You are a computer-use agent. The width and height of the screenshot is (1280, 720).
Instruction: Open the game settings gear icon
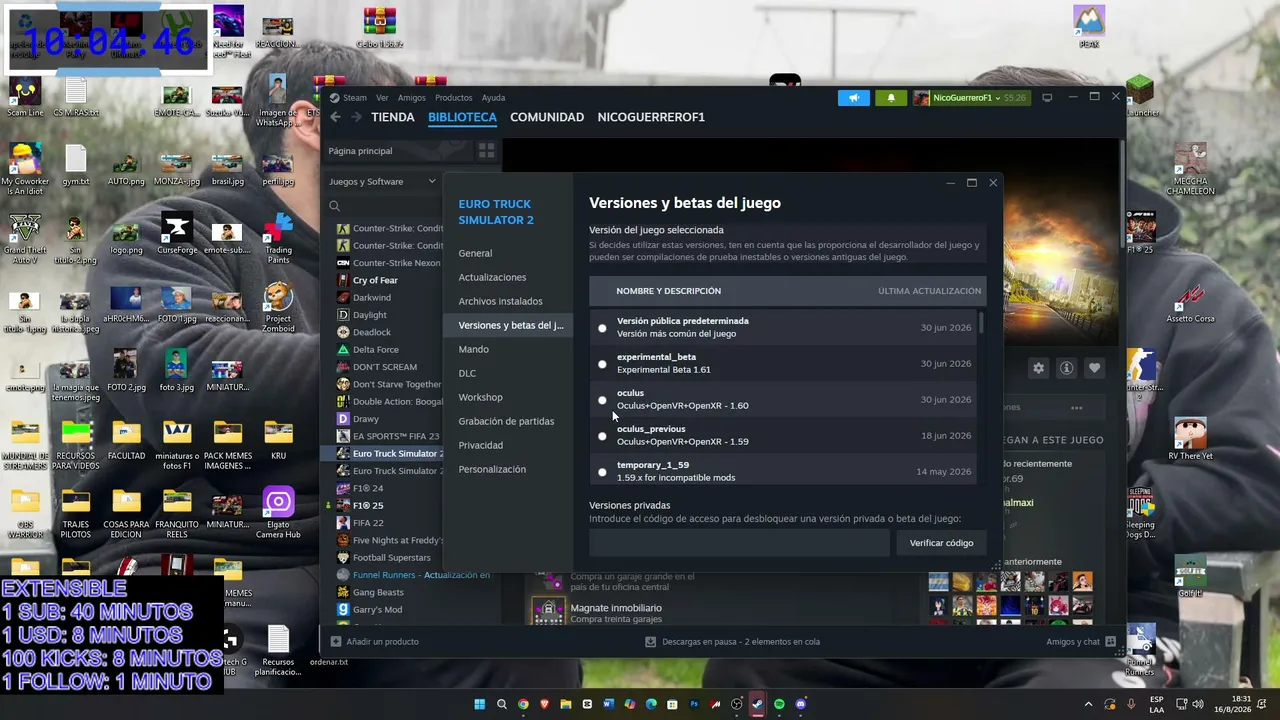[x=1038, y=368]
